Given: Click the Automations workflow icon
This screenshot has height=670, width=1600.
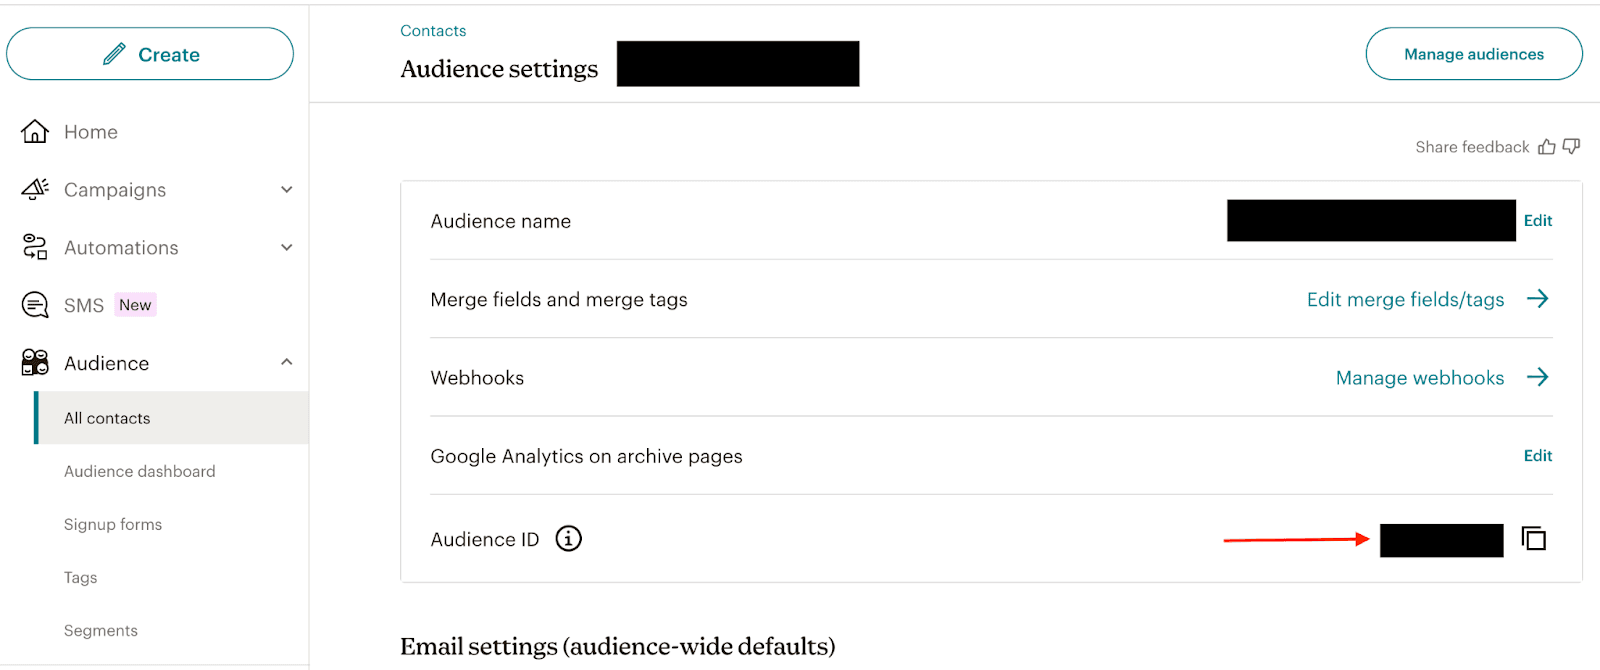Looking at the screenshot, I should tap(35, 247).
